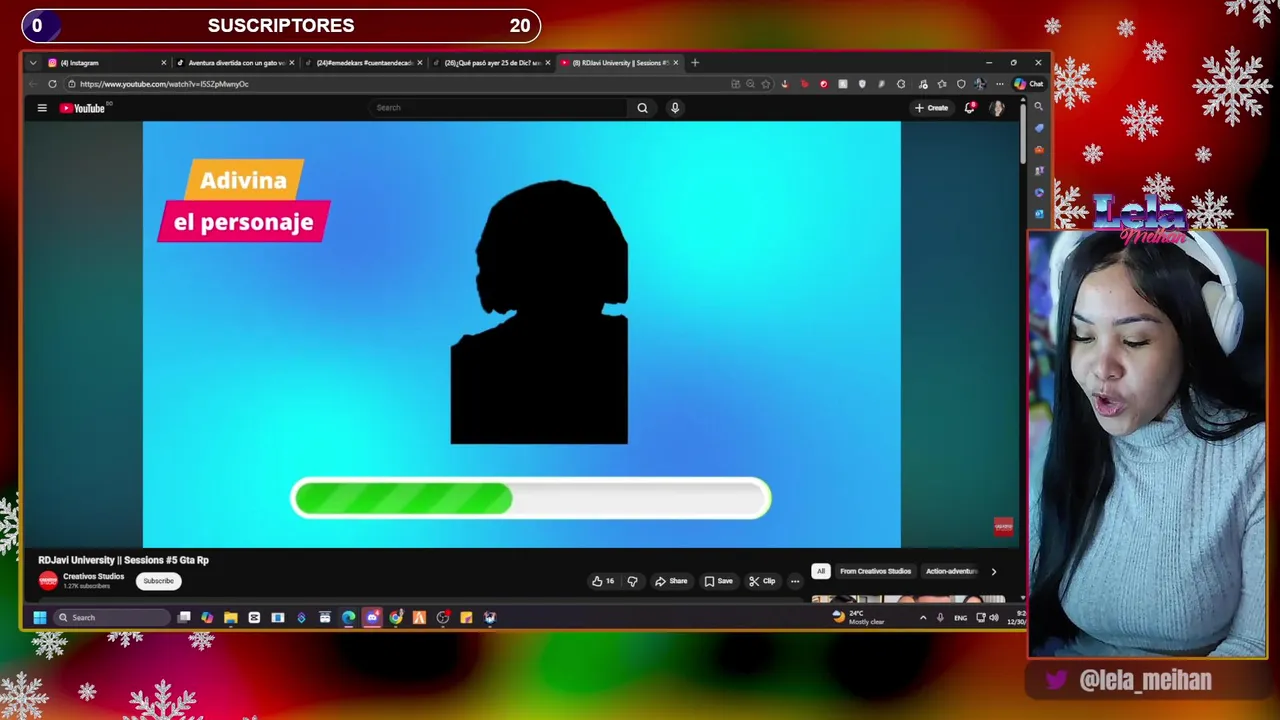Open the Windows Start menu
Screen dimensions: 1280x720
tap(40, 618)
